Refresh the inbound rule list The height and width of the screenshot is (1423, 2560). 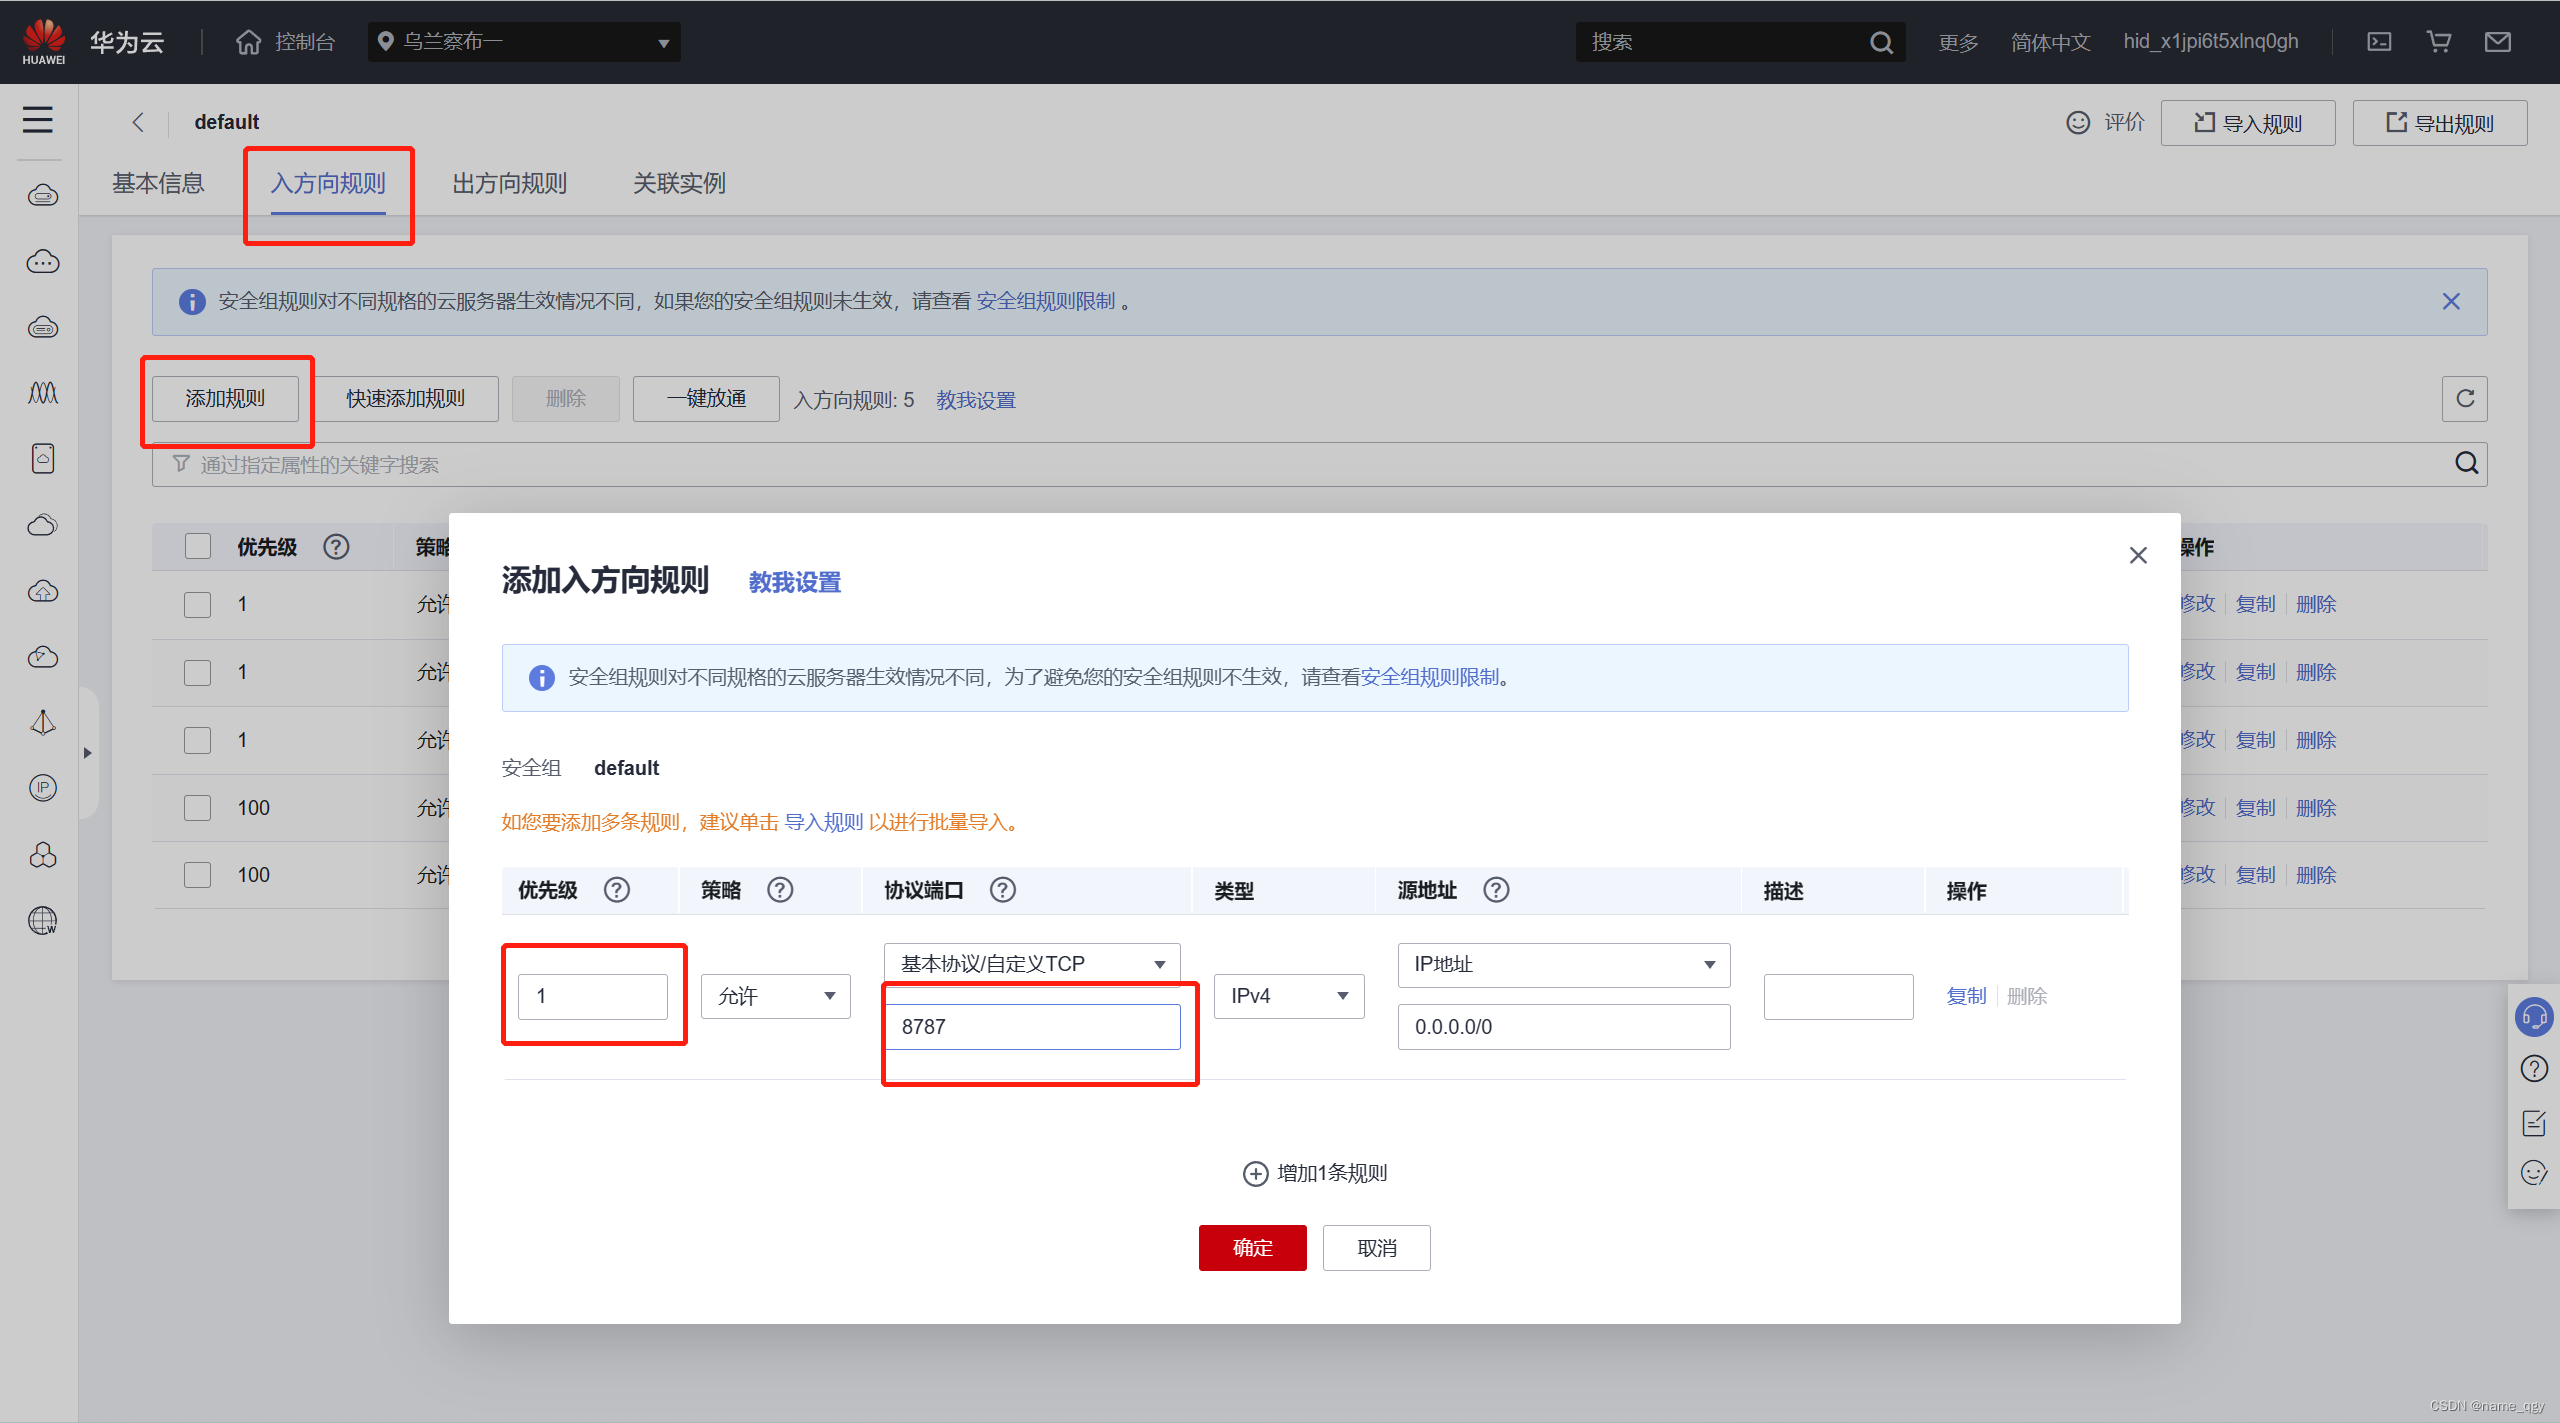(x=2465, y=399)
